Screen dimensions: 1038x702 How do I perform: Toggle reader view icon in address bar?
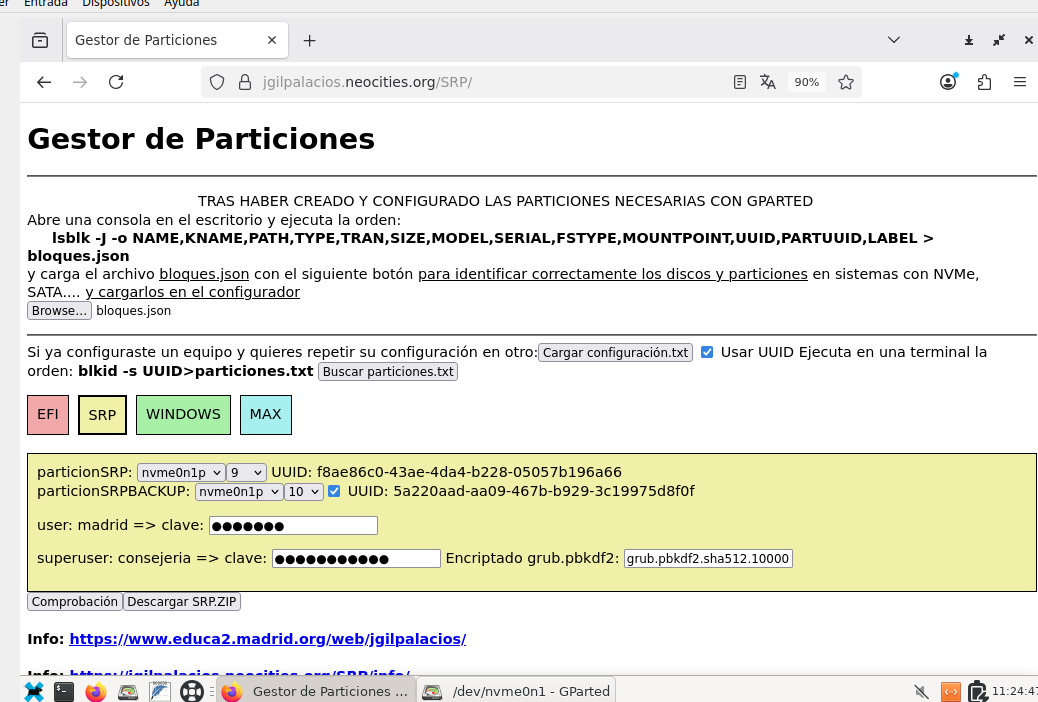tap(740, 82)
